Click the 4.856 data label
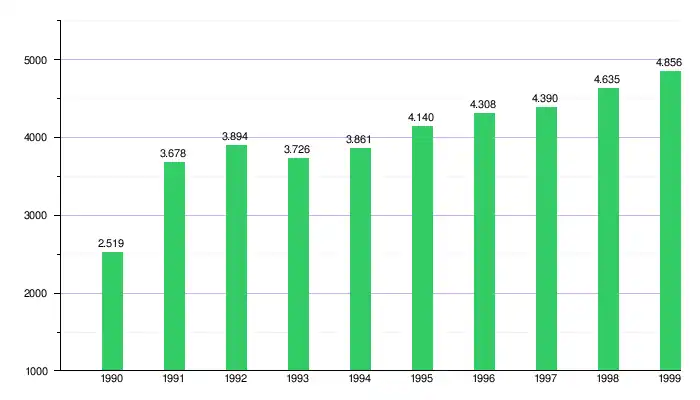This screenshot has height=400, width=700. pos(669,62)
